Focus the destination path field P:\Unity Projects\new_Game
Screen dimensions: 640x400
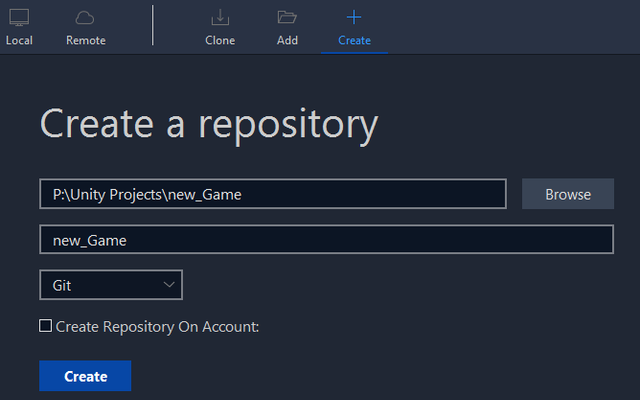click(273, 194)
